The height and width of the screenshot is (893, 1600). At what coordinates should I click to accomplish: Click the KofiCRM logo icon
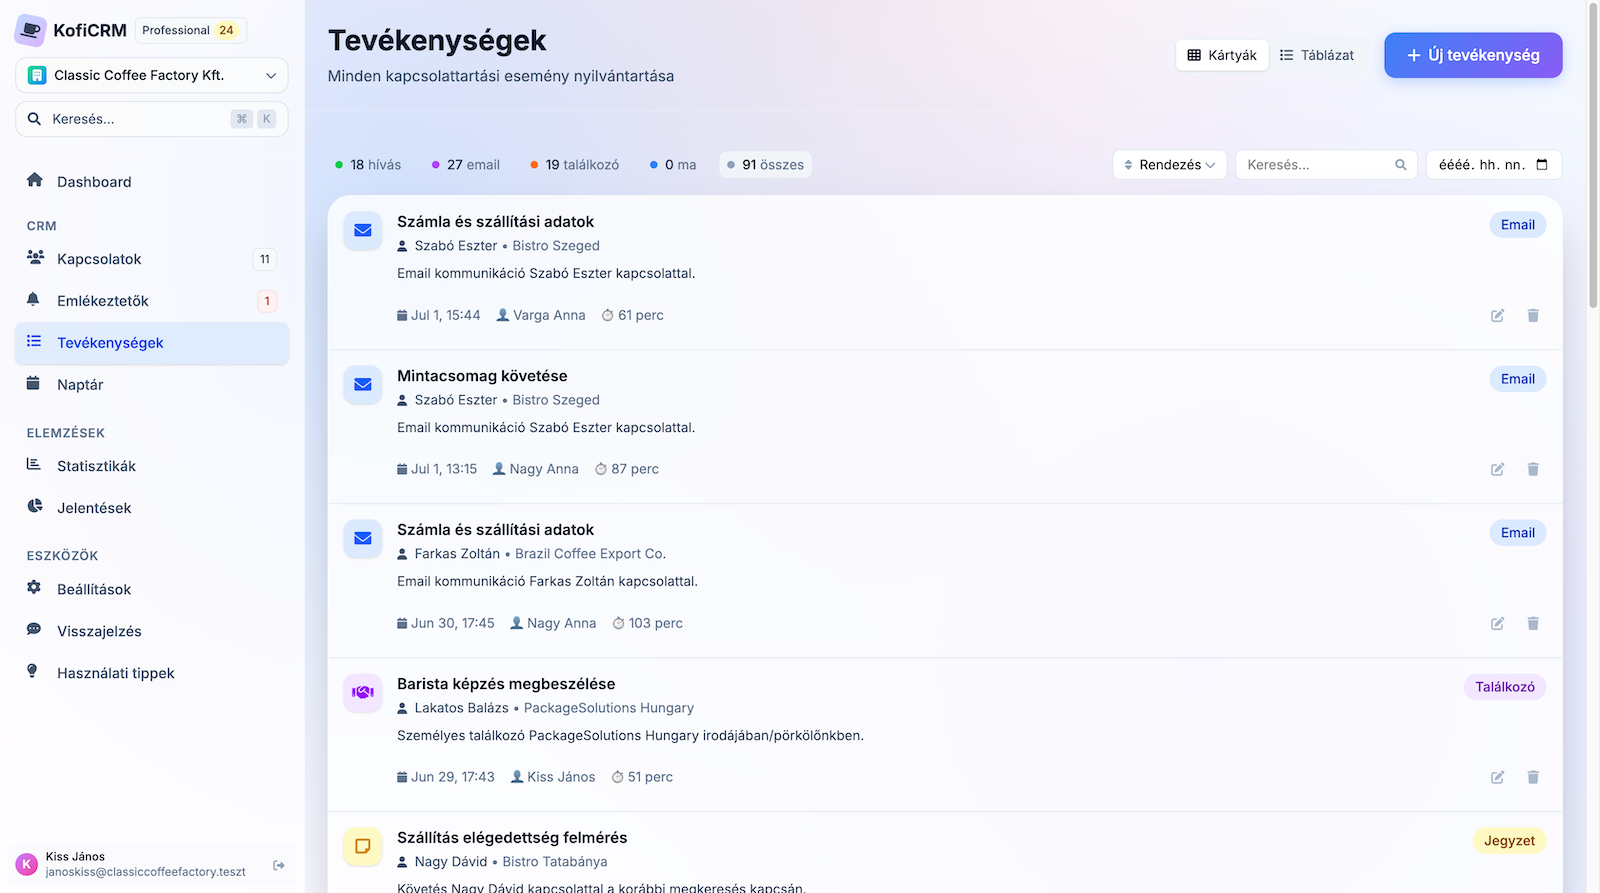click(x=30, y=30)
